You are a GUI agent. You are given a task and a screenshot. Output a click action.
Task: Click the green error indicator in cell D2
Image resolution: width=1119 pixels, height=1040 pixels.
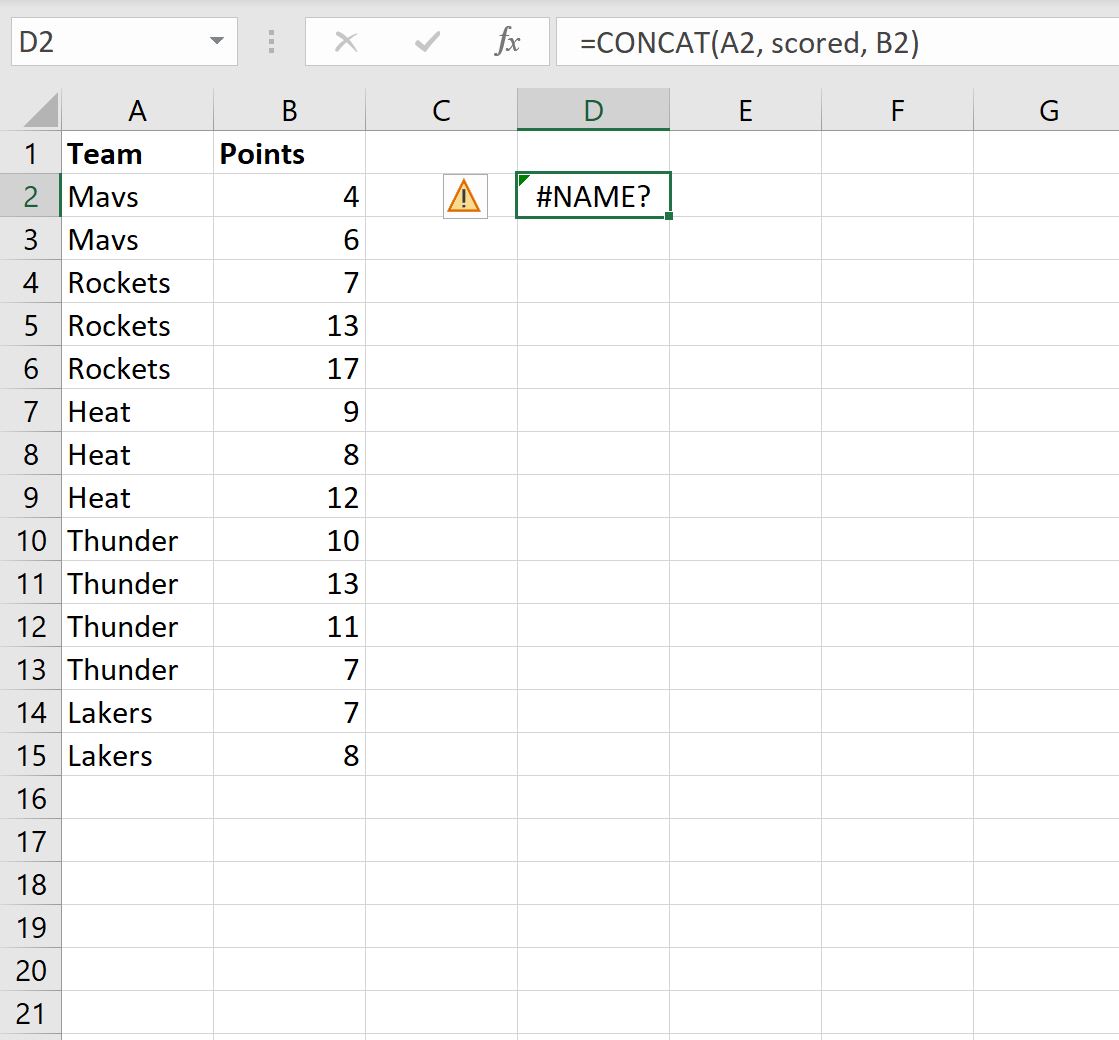pos(522,180)
